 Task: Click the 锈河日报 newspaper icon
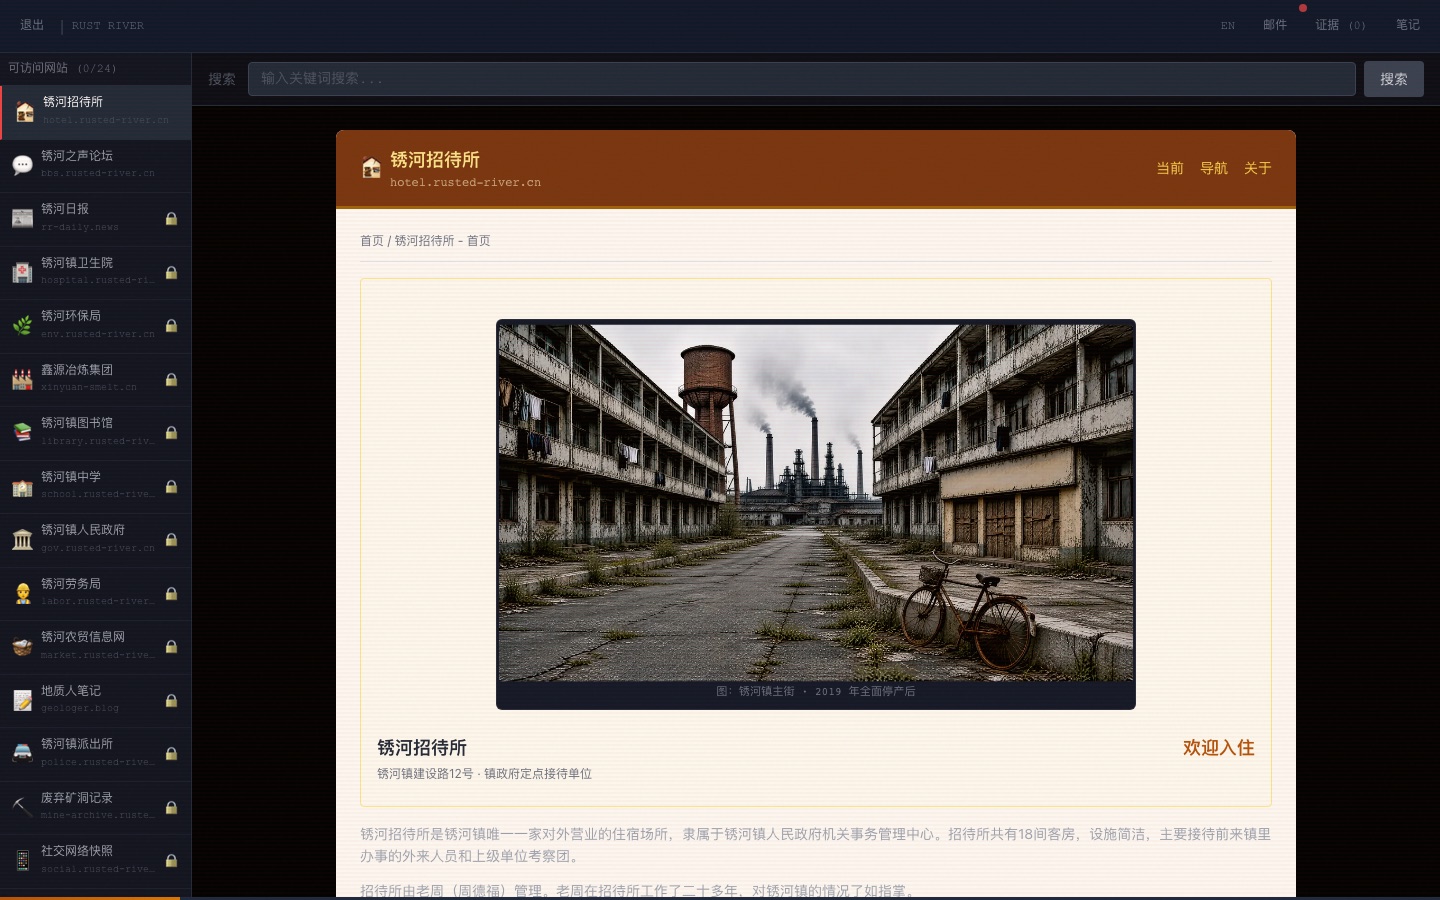click(23, 219)
